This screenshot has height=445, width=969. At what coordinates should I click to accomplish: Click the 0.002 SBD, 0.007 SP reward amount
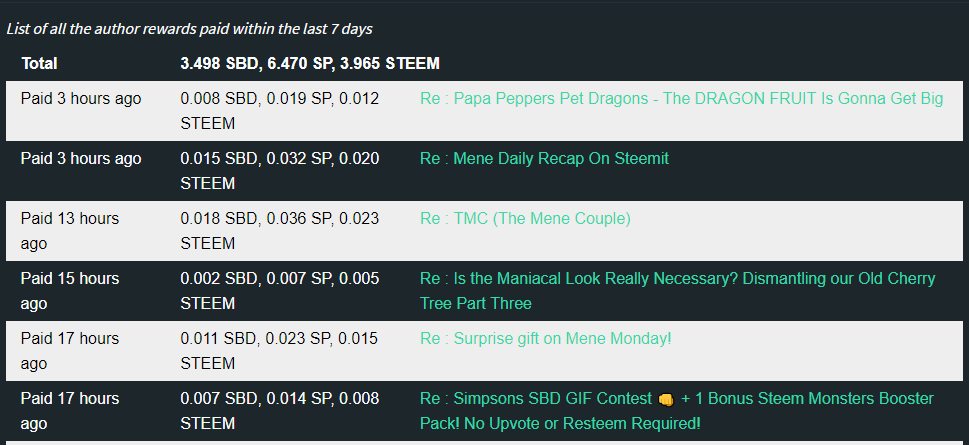coord(280,291)
